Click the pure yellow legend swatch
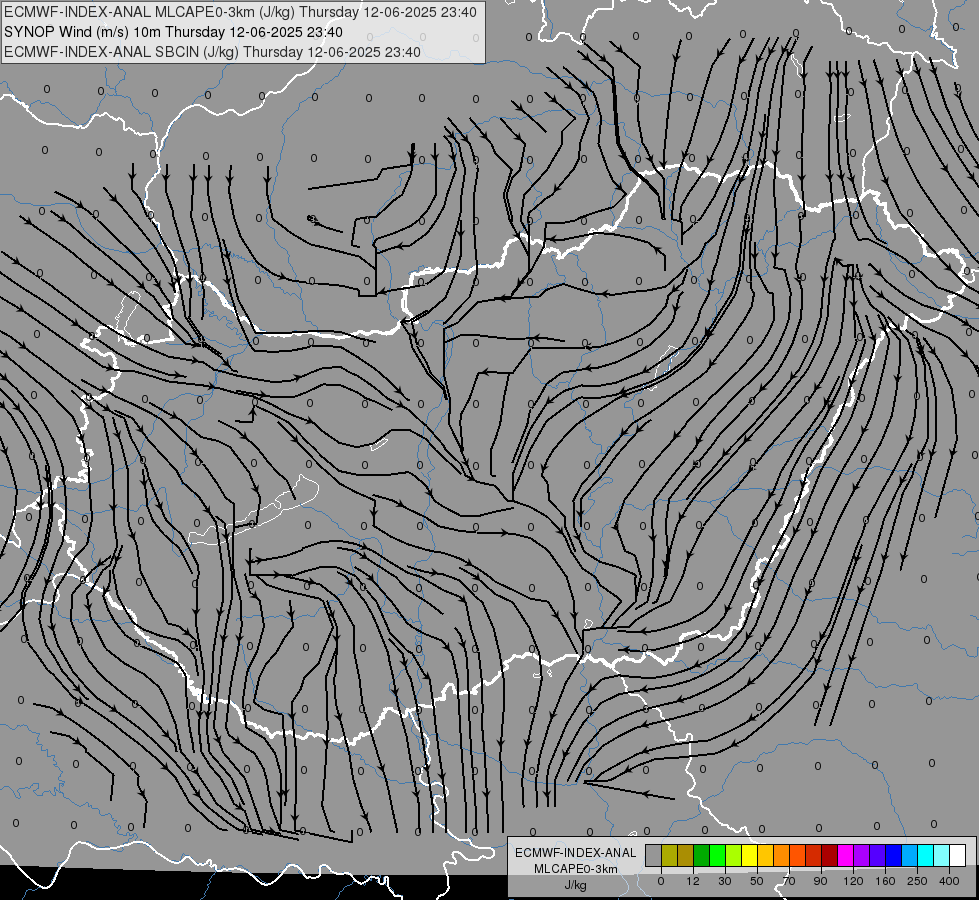This screenshot has width=979, height=900. click(749, 856)
